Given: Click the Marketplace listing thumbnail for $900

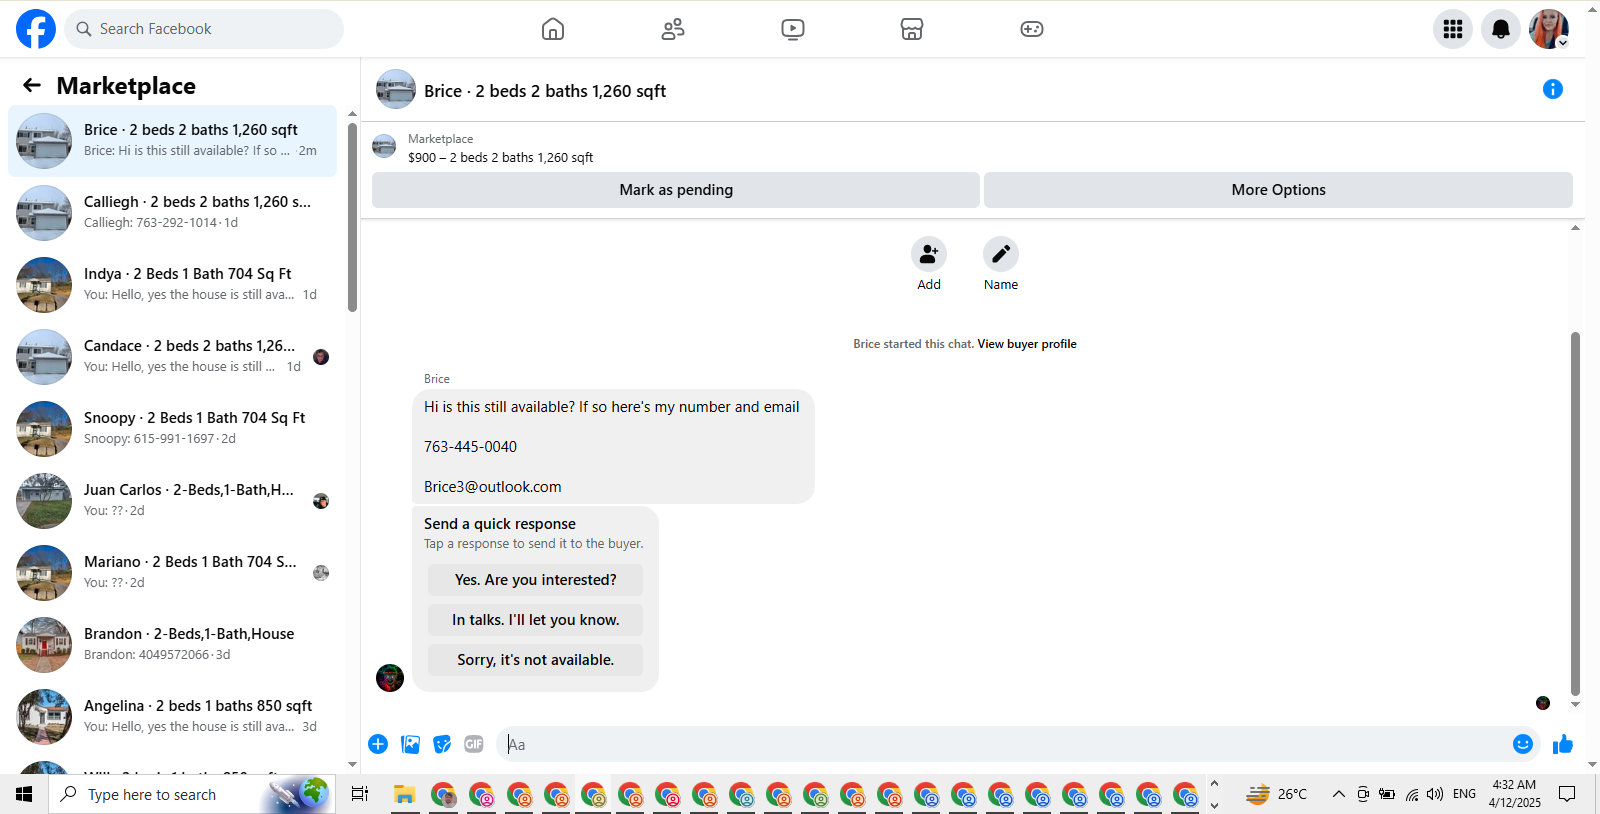Looking at the screenshot, I should (384, 147).
